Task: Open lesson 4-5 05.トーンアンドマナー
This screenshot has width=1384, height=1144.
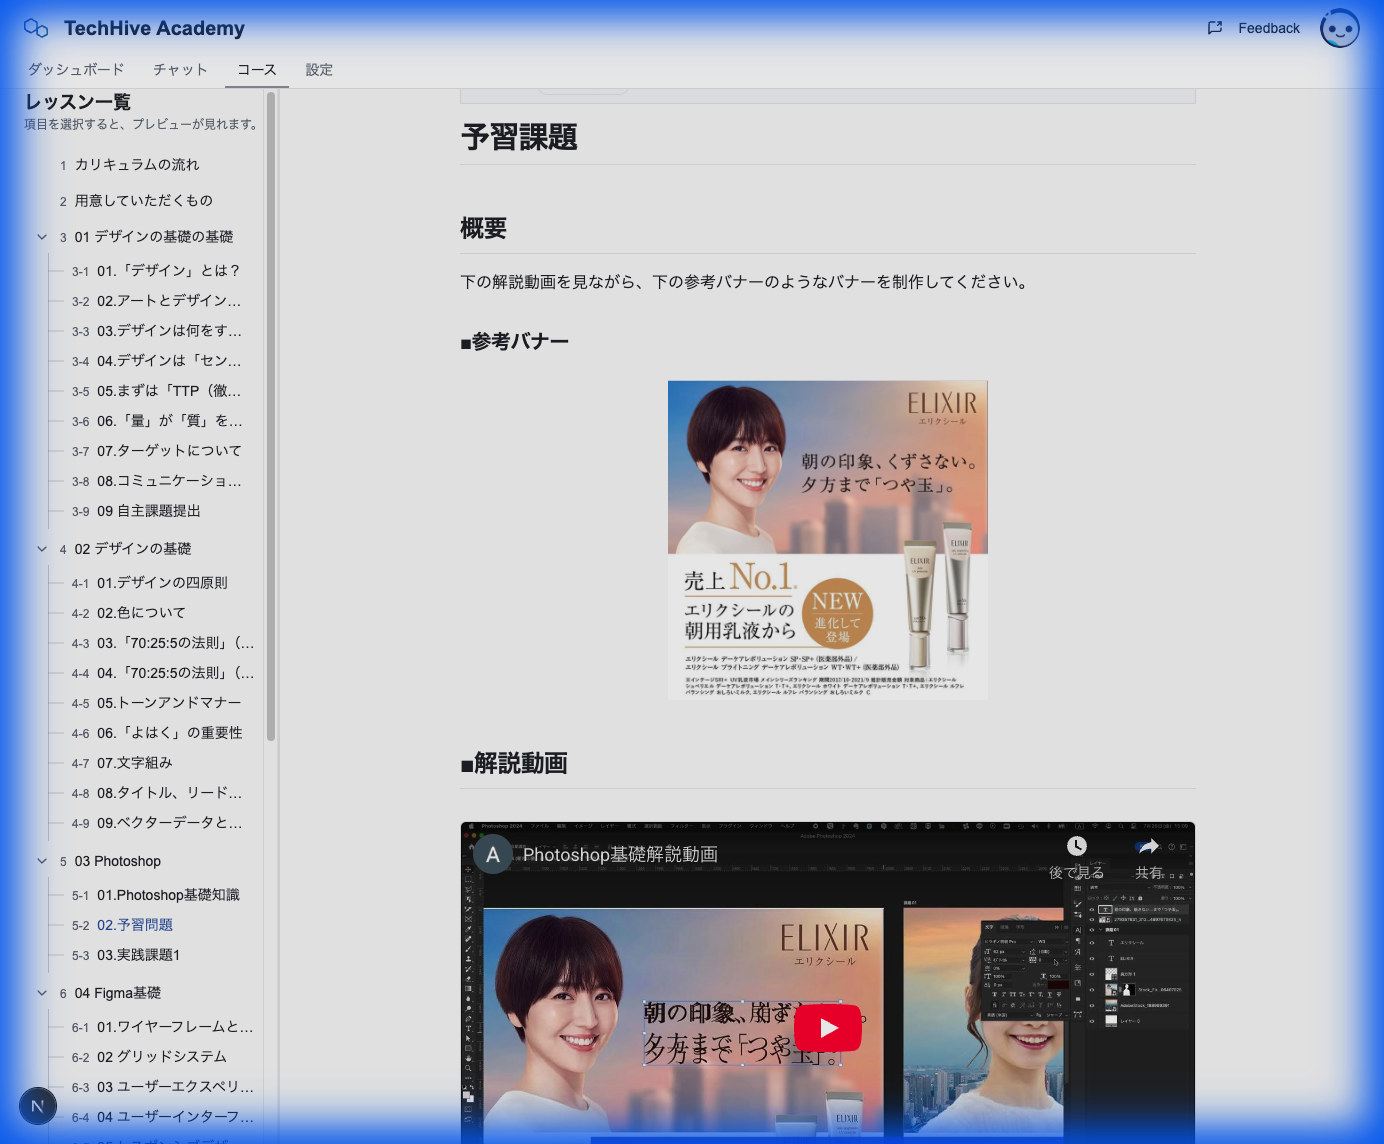Action: click(x=168, y=703)
